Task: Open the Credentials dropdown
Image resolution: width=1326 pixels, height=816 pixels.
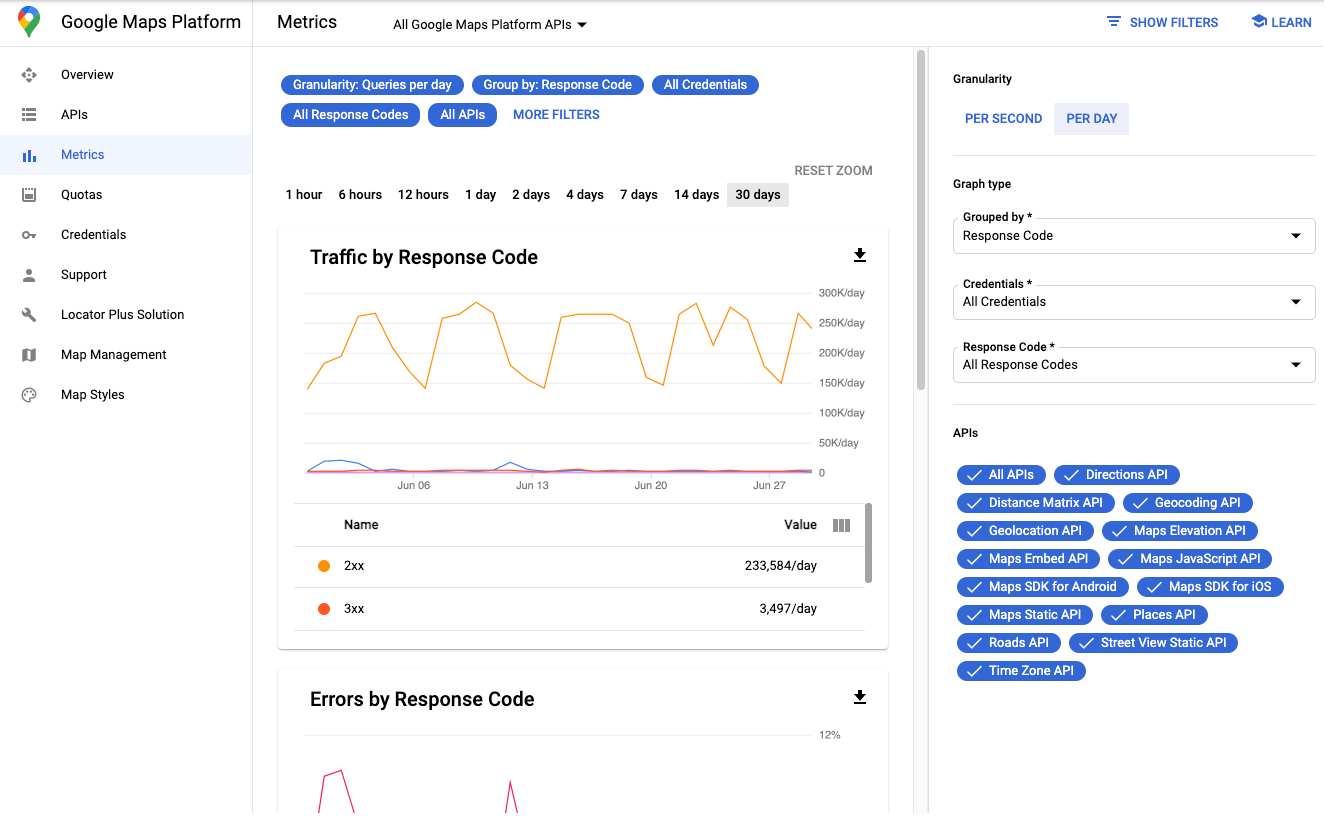Action: coord(1134,302)
